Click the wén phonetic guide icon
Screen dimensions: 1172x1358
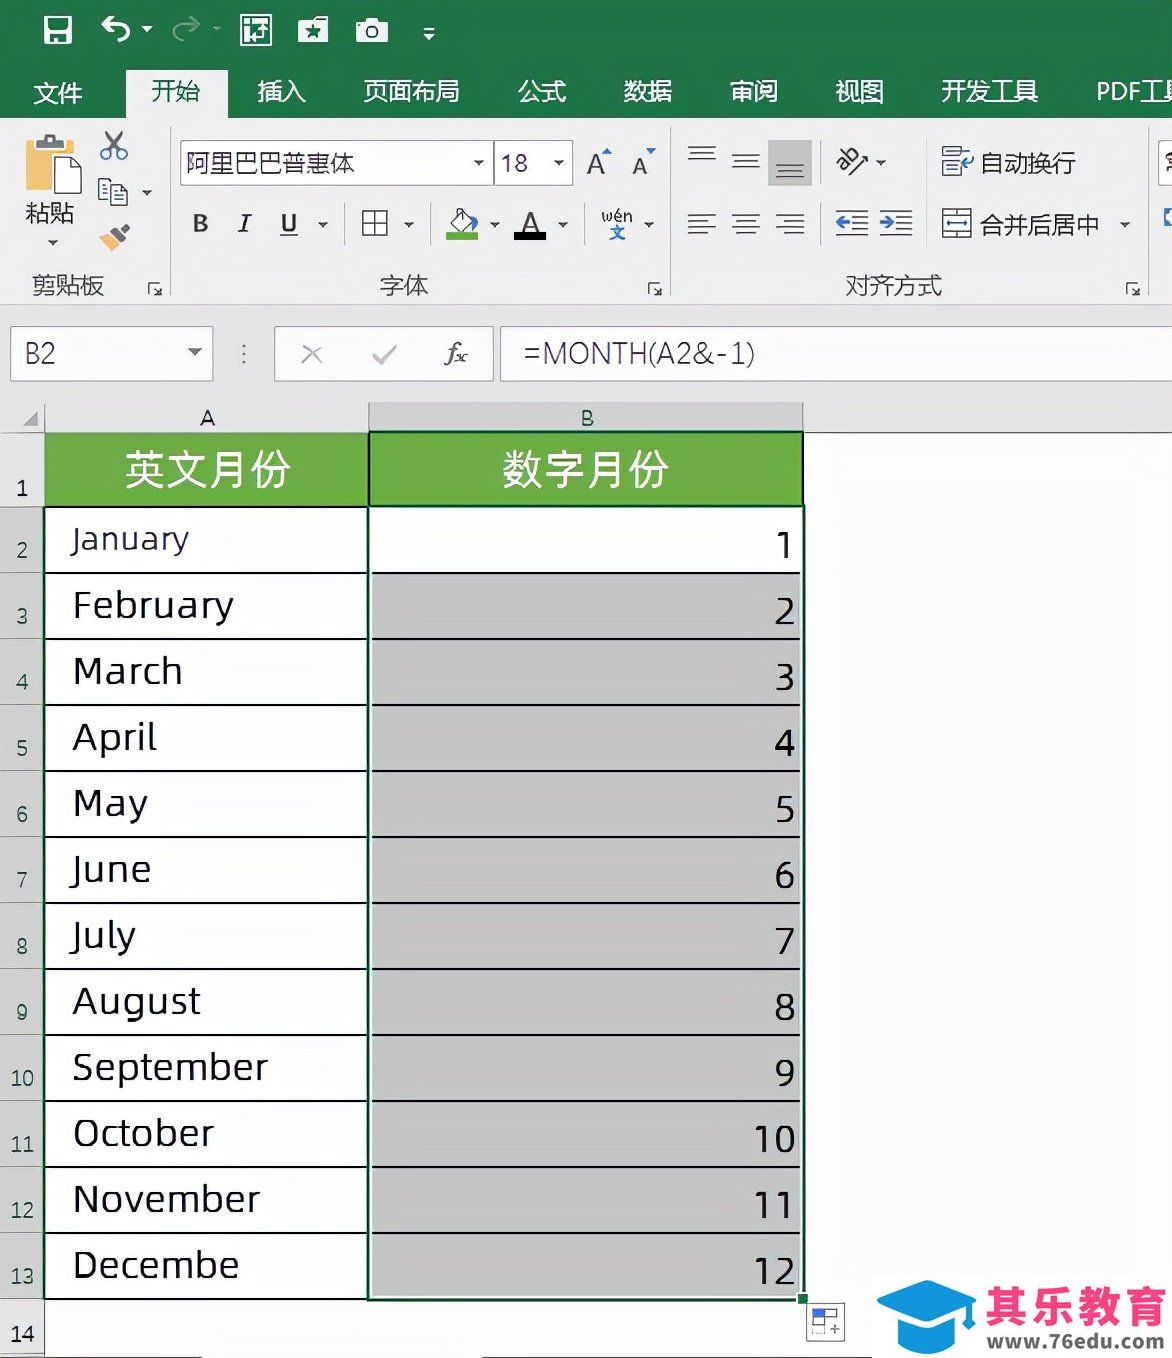pos(617,224)
